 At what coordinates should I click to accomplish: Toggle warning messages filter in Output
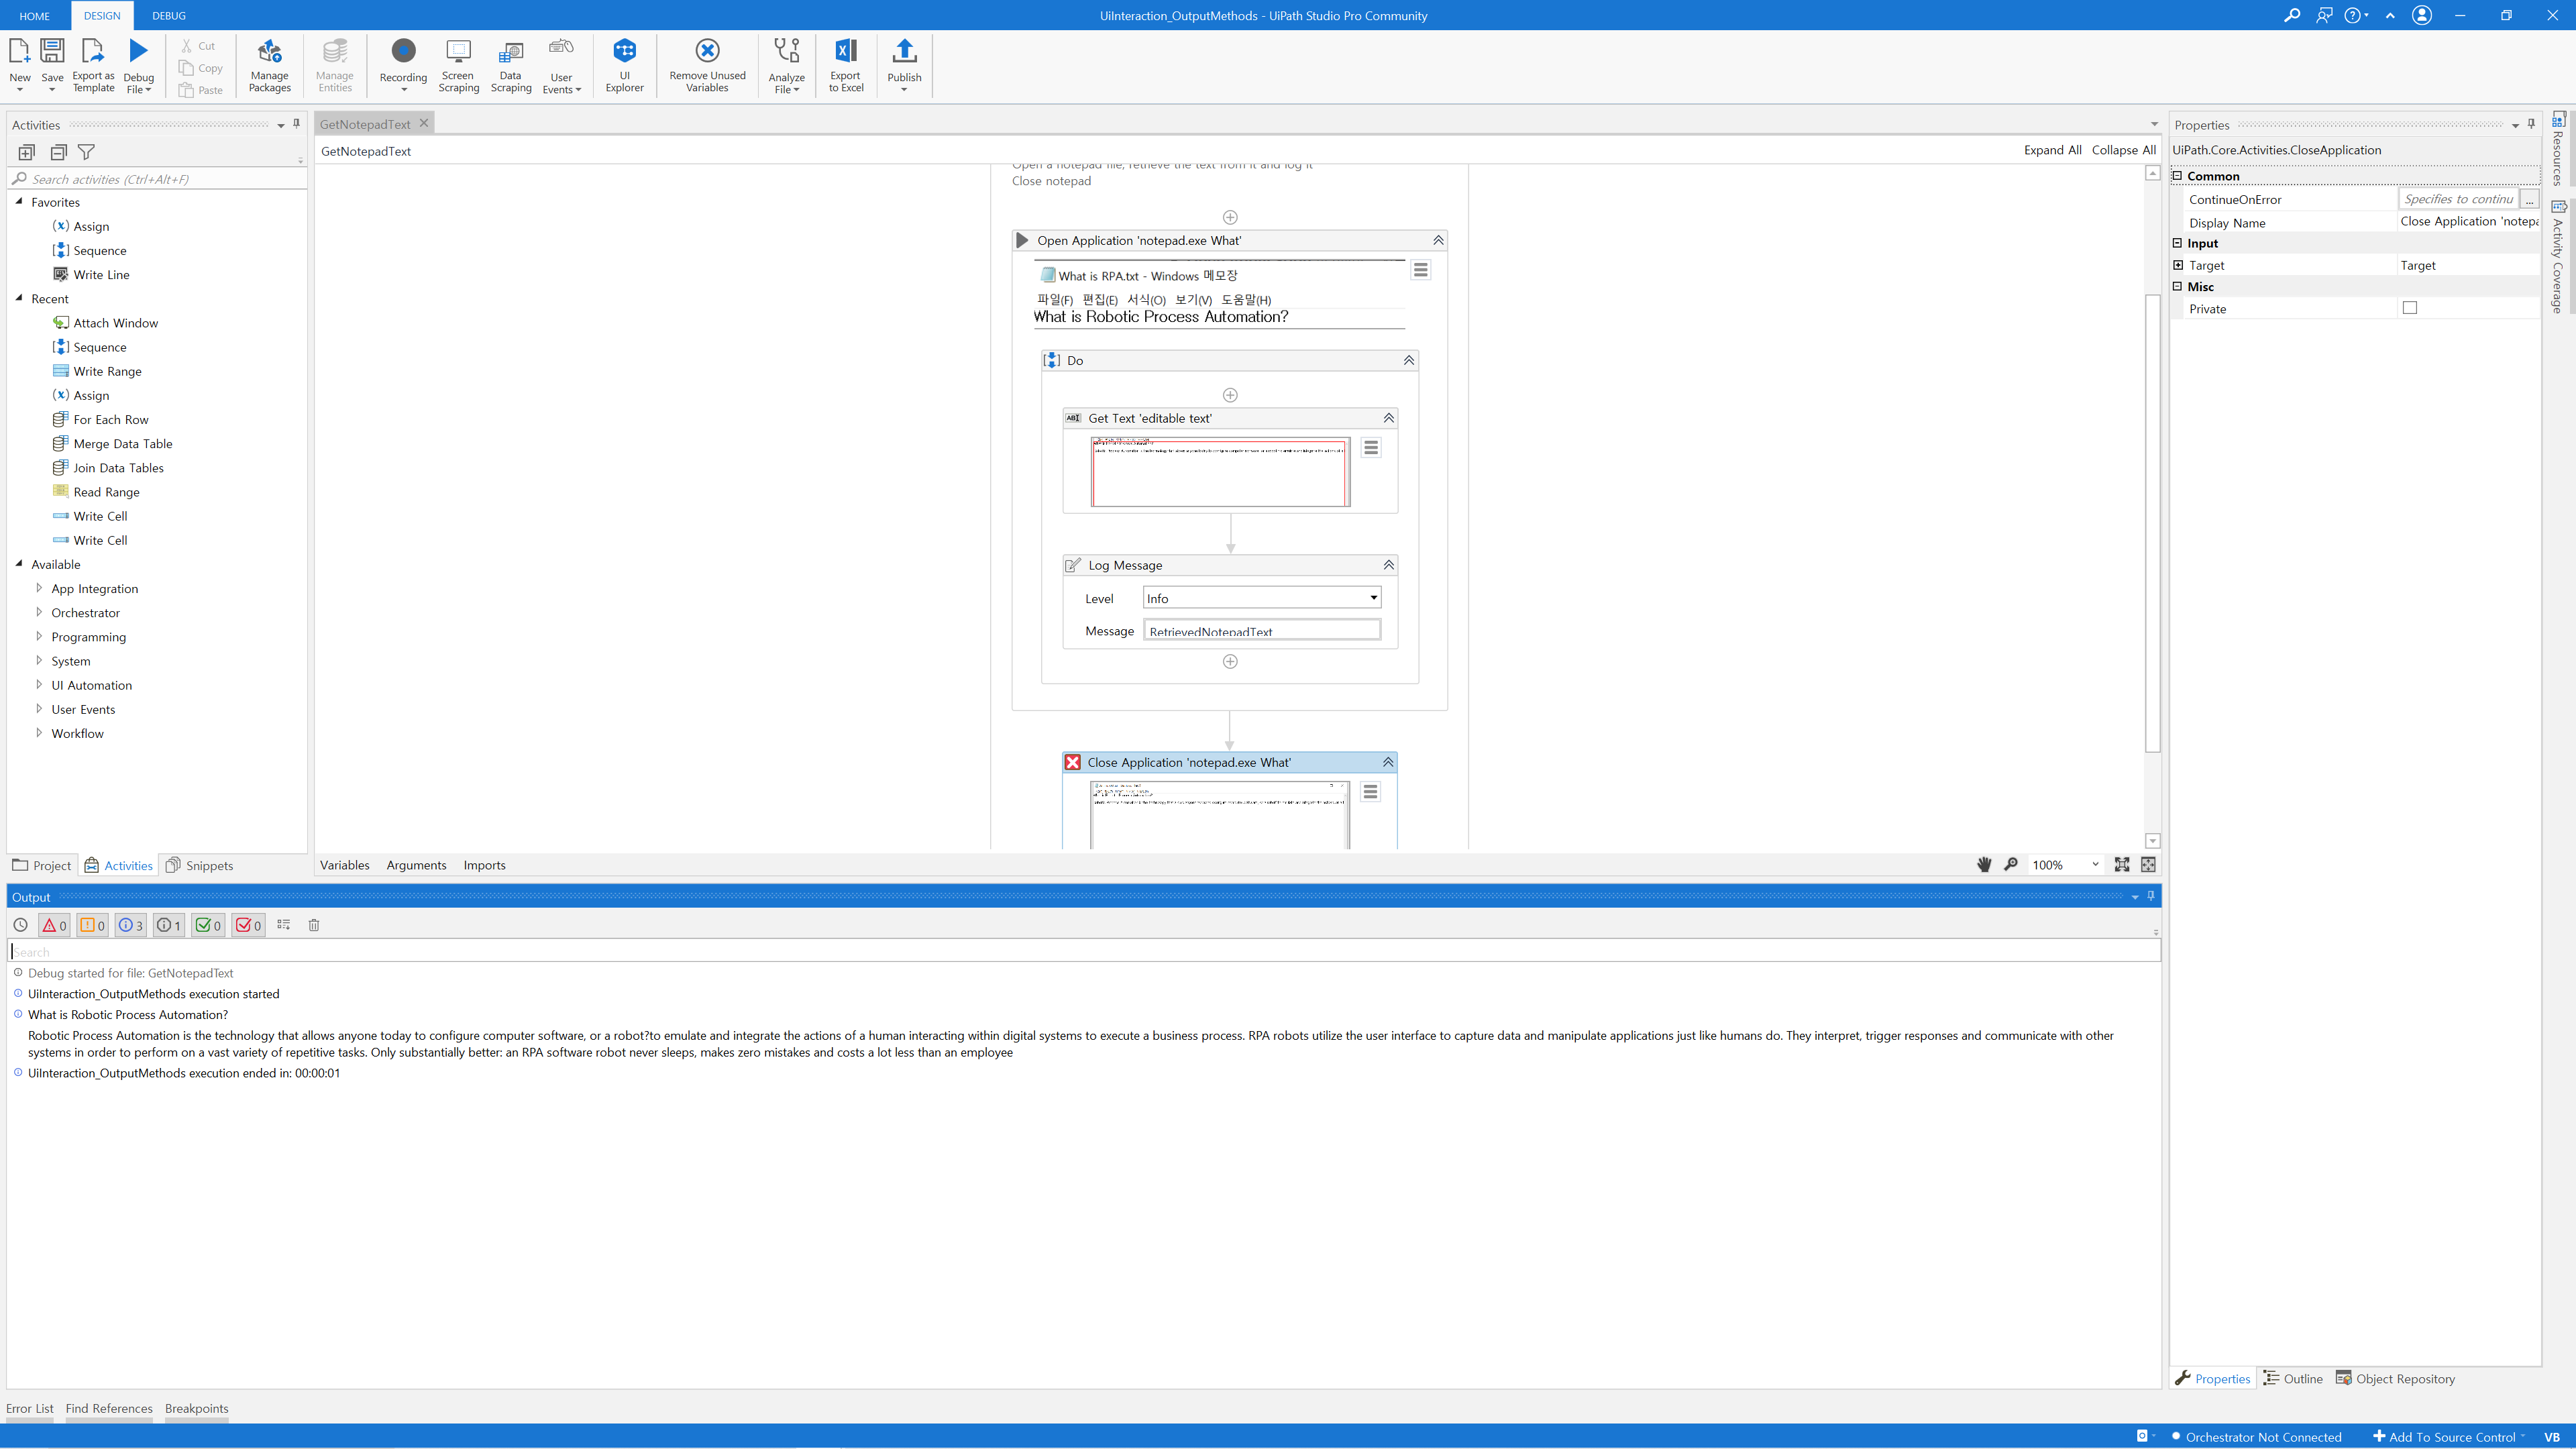tap(92, 925)
